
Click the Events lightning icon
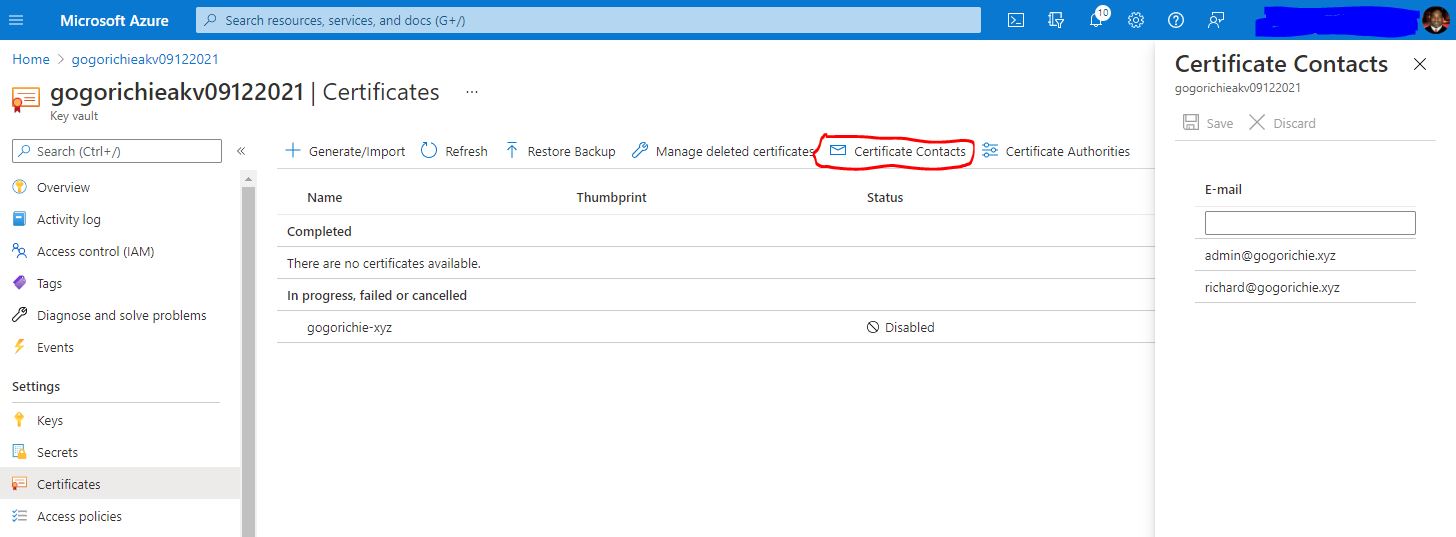tap(19, 347)
